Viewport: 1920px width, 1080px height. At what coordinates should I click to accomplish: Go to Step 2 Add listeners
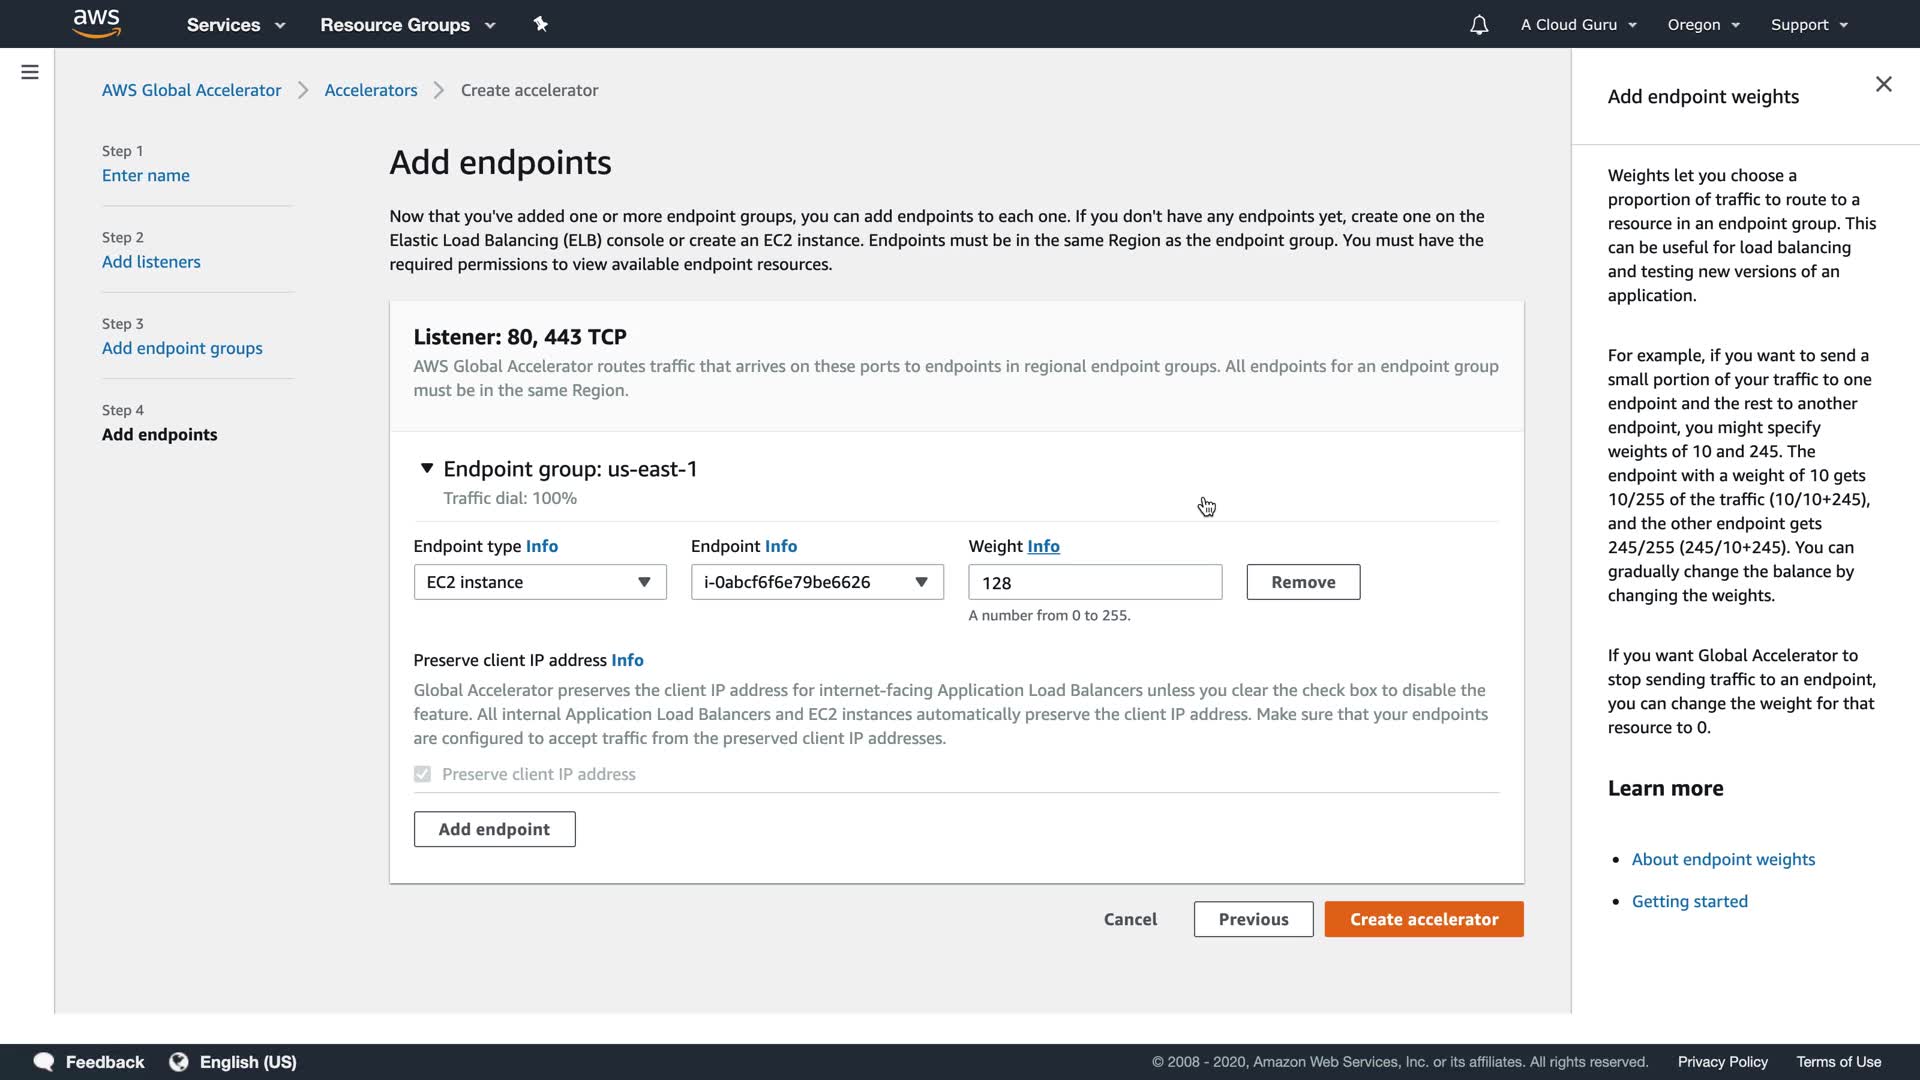[151, 262]
